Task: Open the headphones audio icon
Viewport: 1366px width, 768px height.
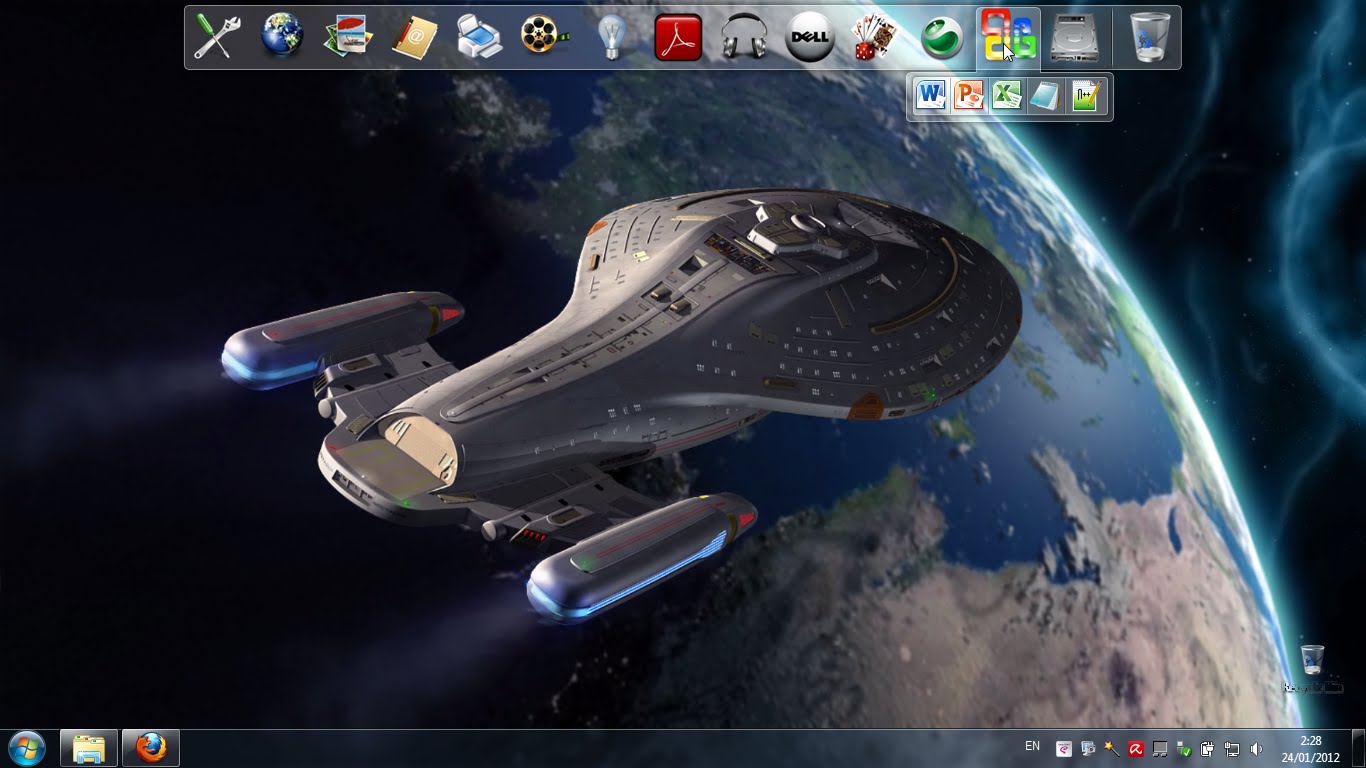Action: [x=743, y=37]
